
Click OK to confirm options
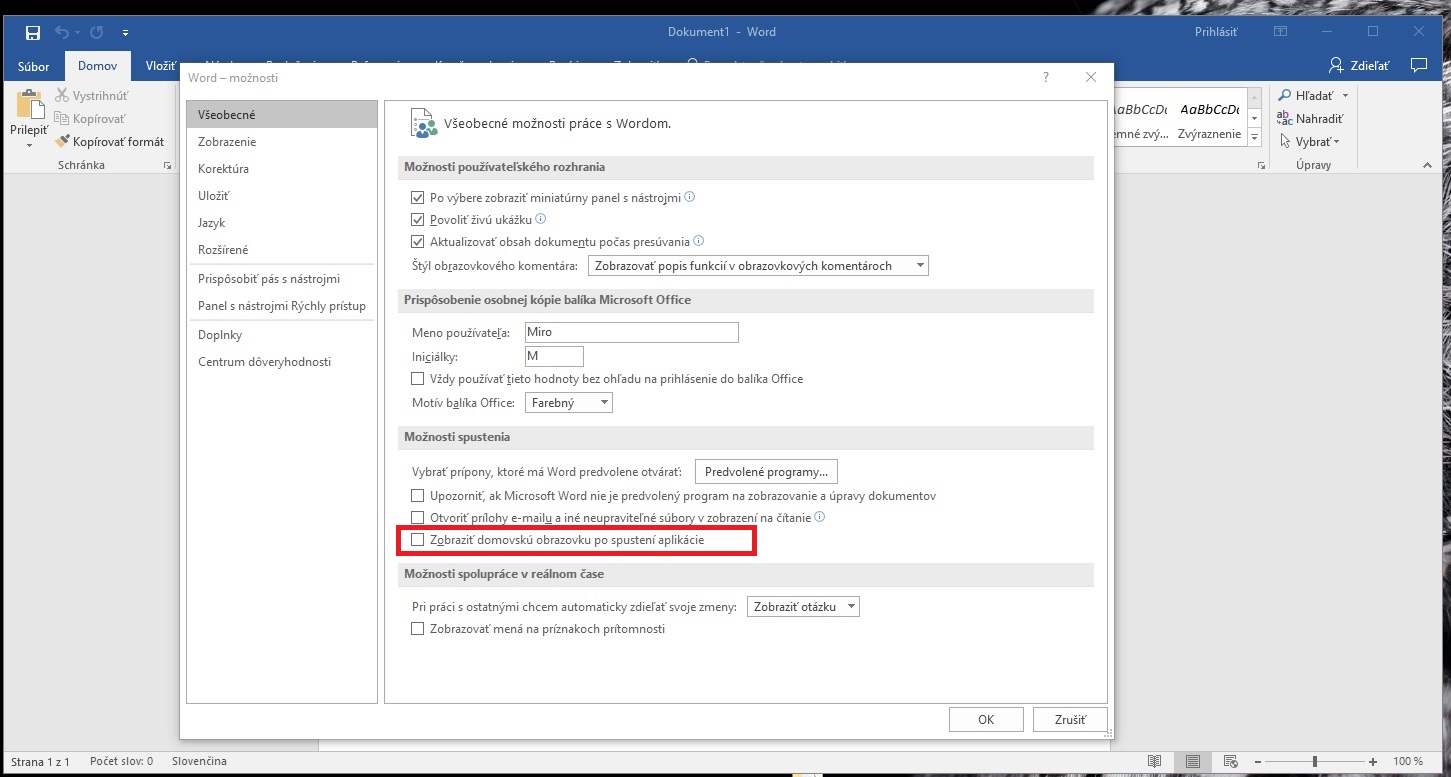pyautogui.click(x=986, y=719)
